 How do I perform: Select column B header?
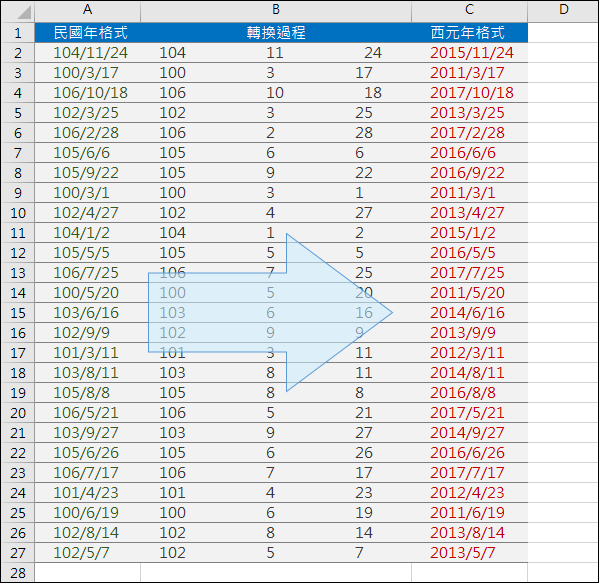[276, 11]
